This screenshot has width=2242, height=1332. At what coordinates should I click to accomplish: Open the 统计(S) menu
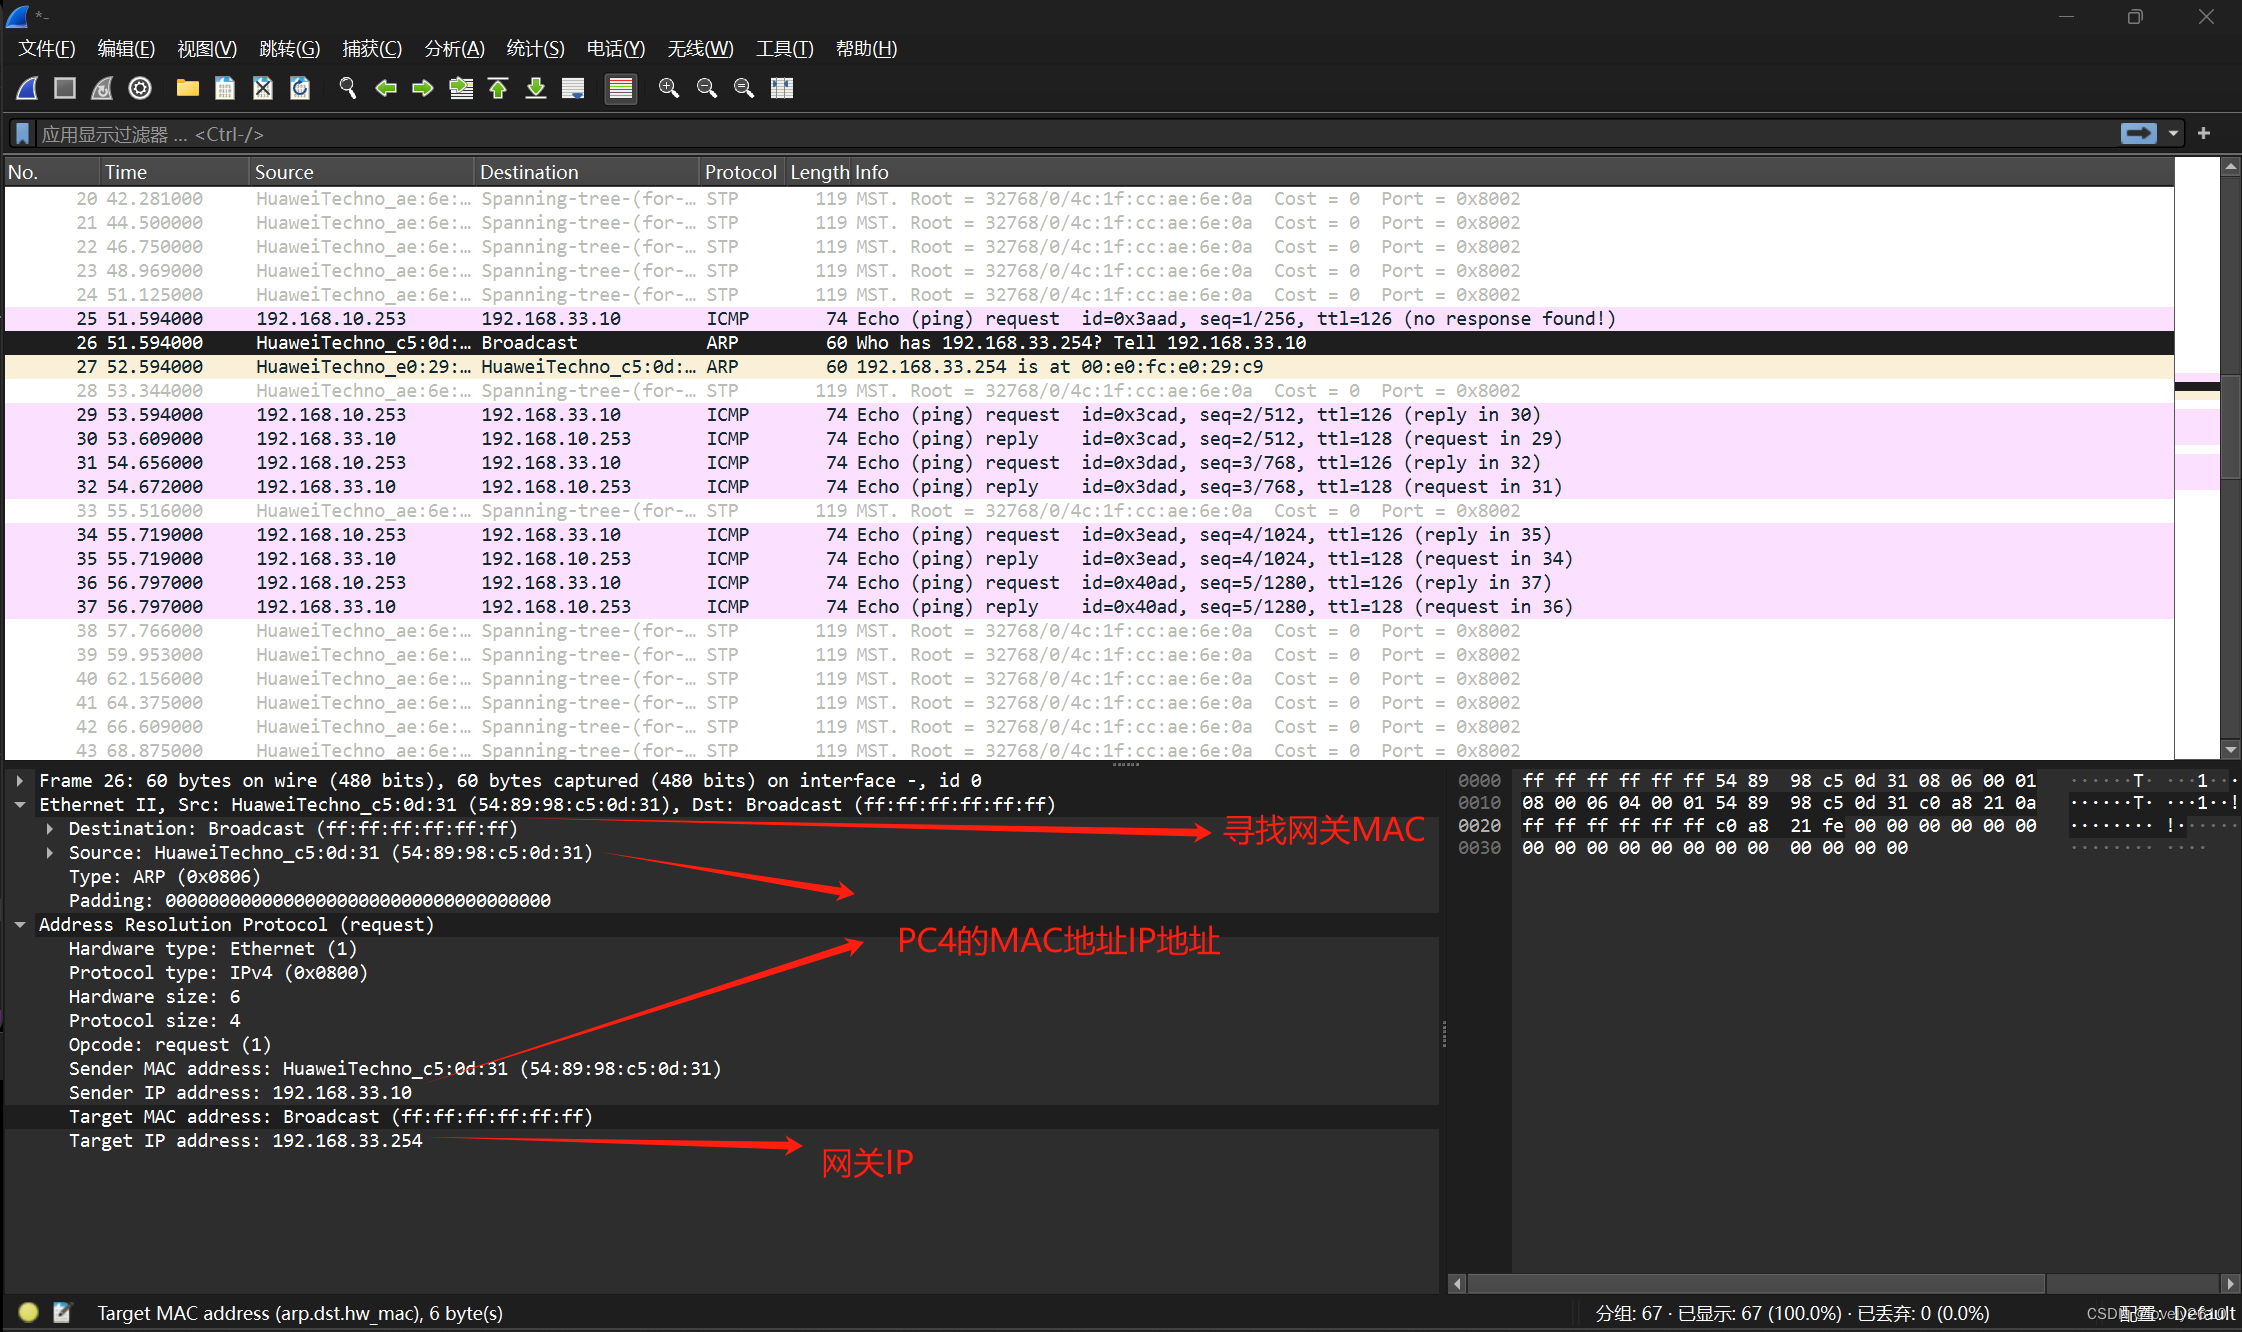click(x=535, y=48)
